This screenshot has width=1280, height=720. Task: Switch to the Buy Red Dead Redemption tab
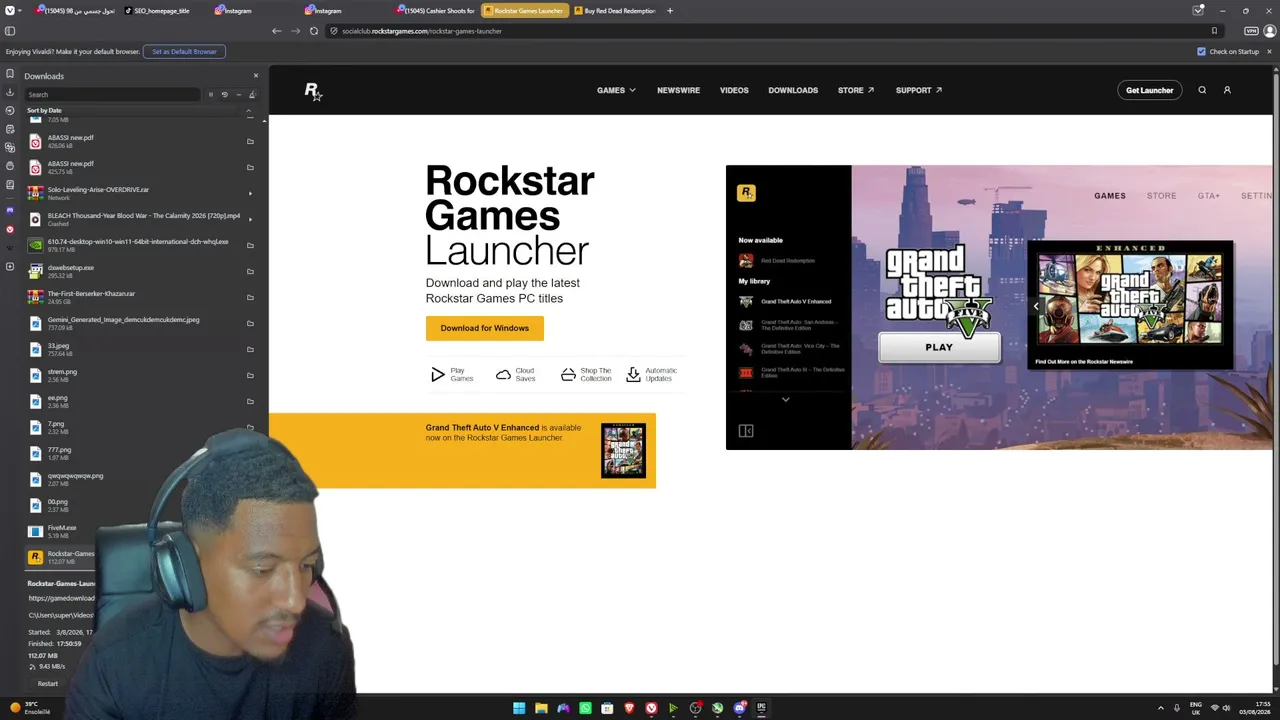(x=615, y=11)
